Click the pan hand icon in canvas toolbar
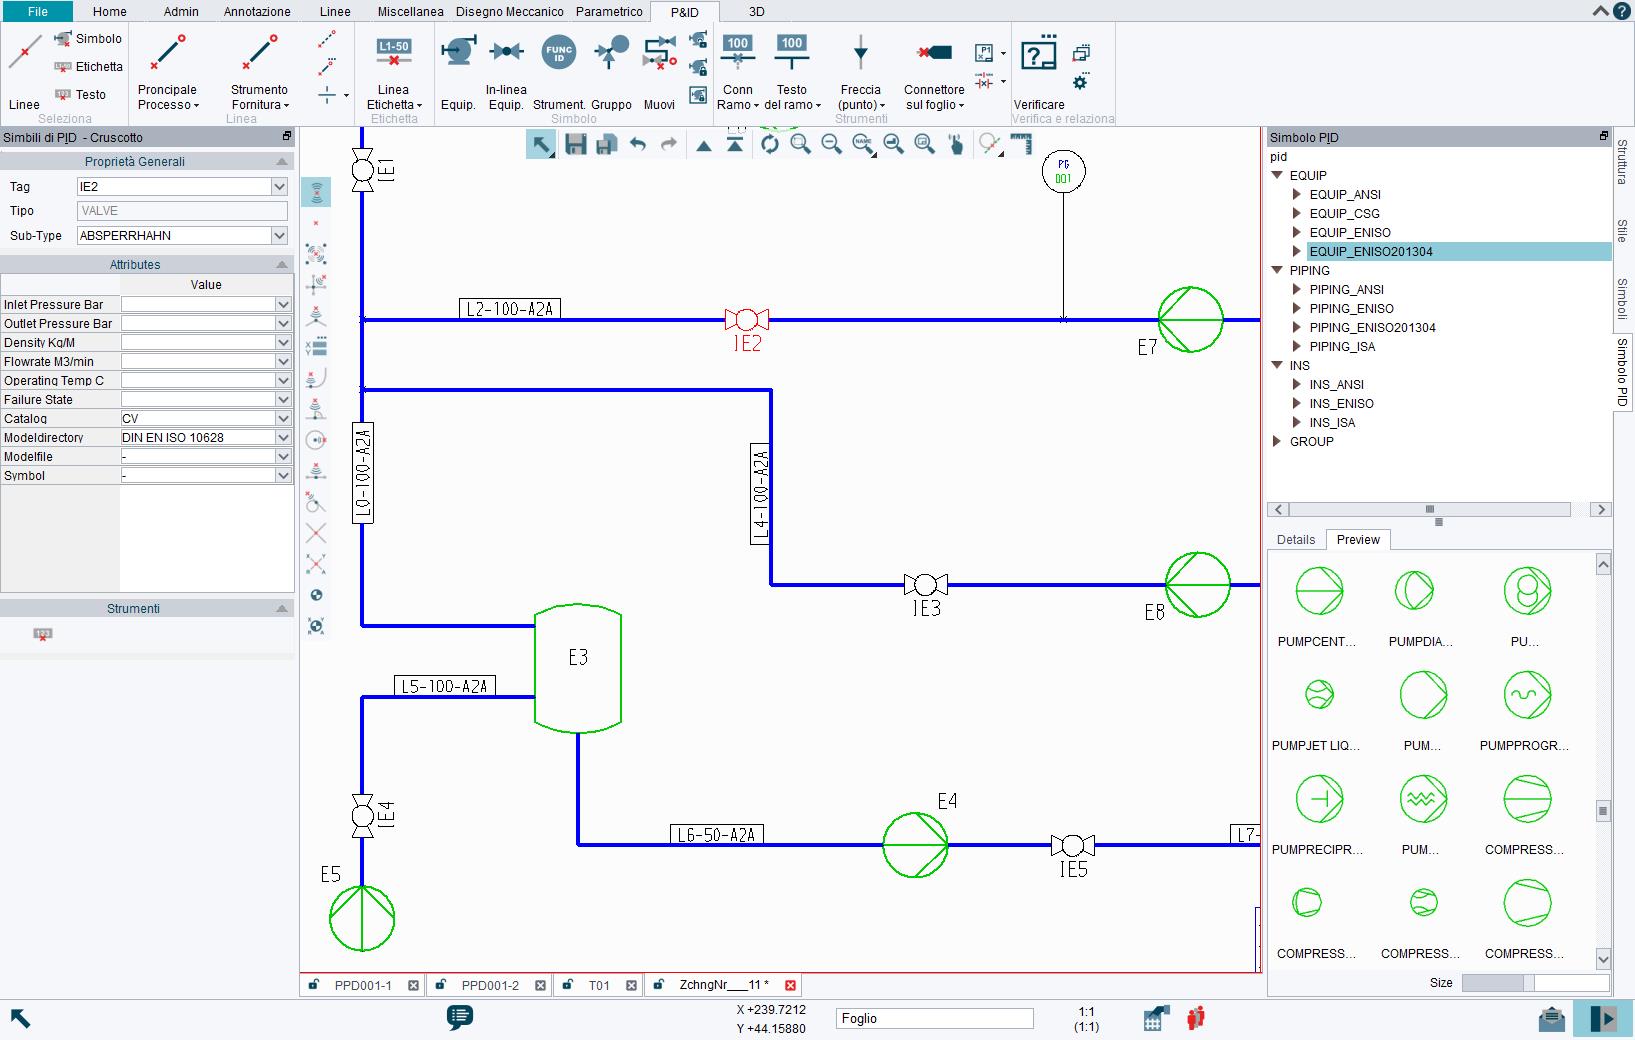The image size is (1635, 1040). [955, 144]
